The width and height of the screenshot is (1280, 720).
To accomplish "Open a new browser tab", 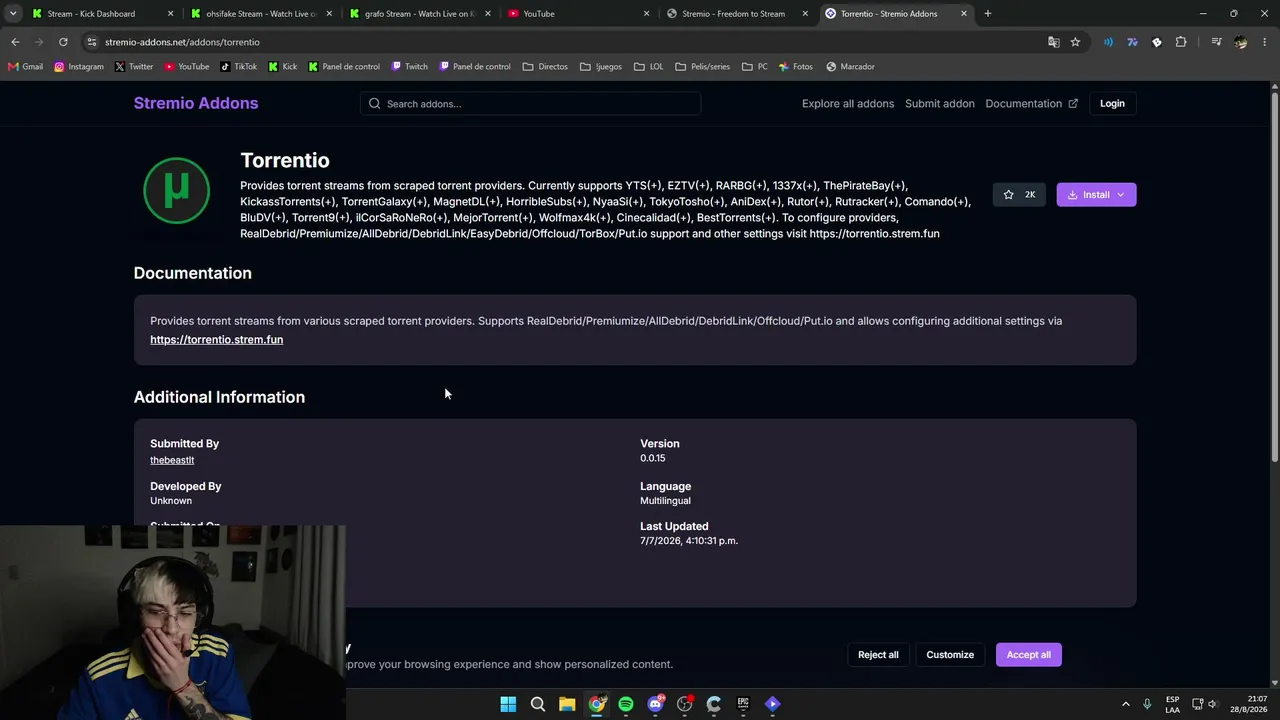I will 987,14.
